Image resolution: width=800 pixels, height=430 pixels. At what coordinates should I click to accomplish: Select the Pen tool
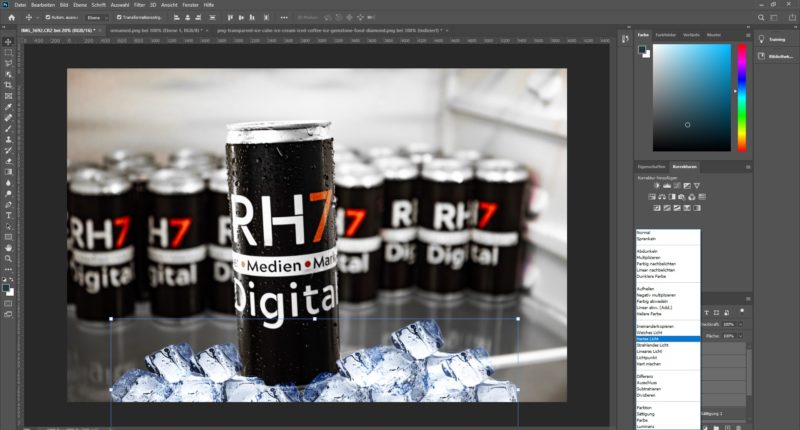(8, 205)
